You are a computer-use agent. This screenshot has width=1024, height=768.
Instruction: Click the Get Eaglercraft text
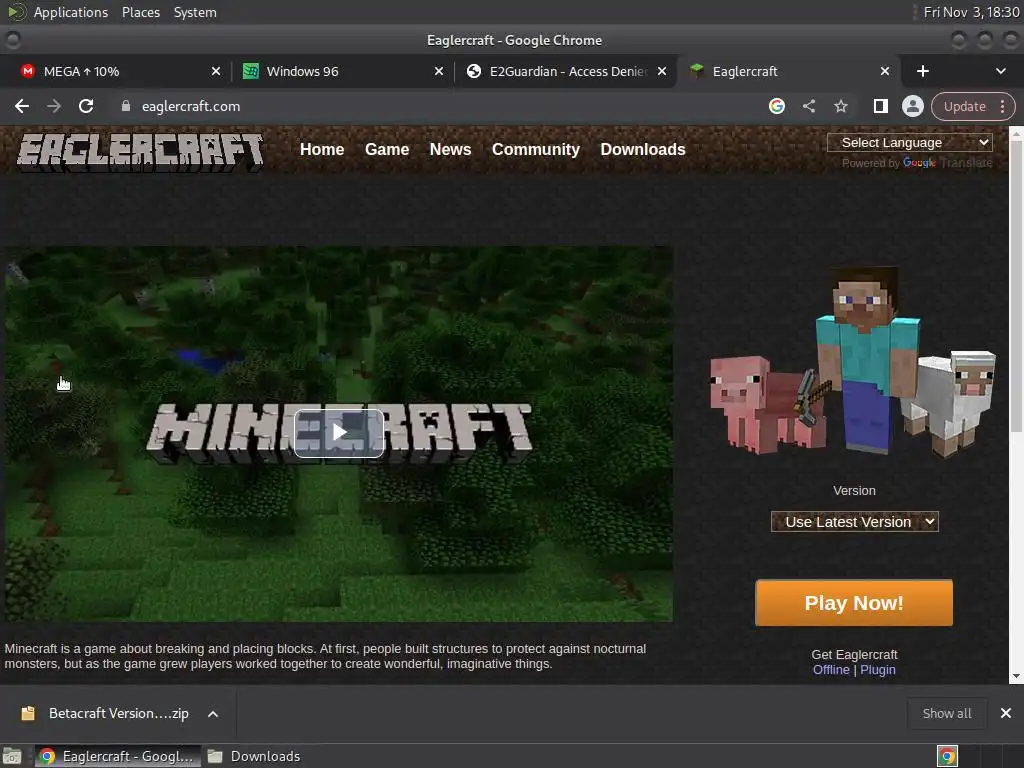click(x=854, y=654)
